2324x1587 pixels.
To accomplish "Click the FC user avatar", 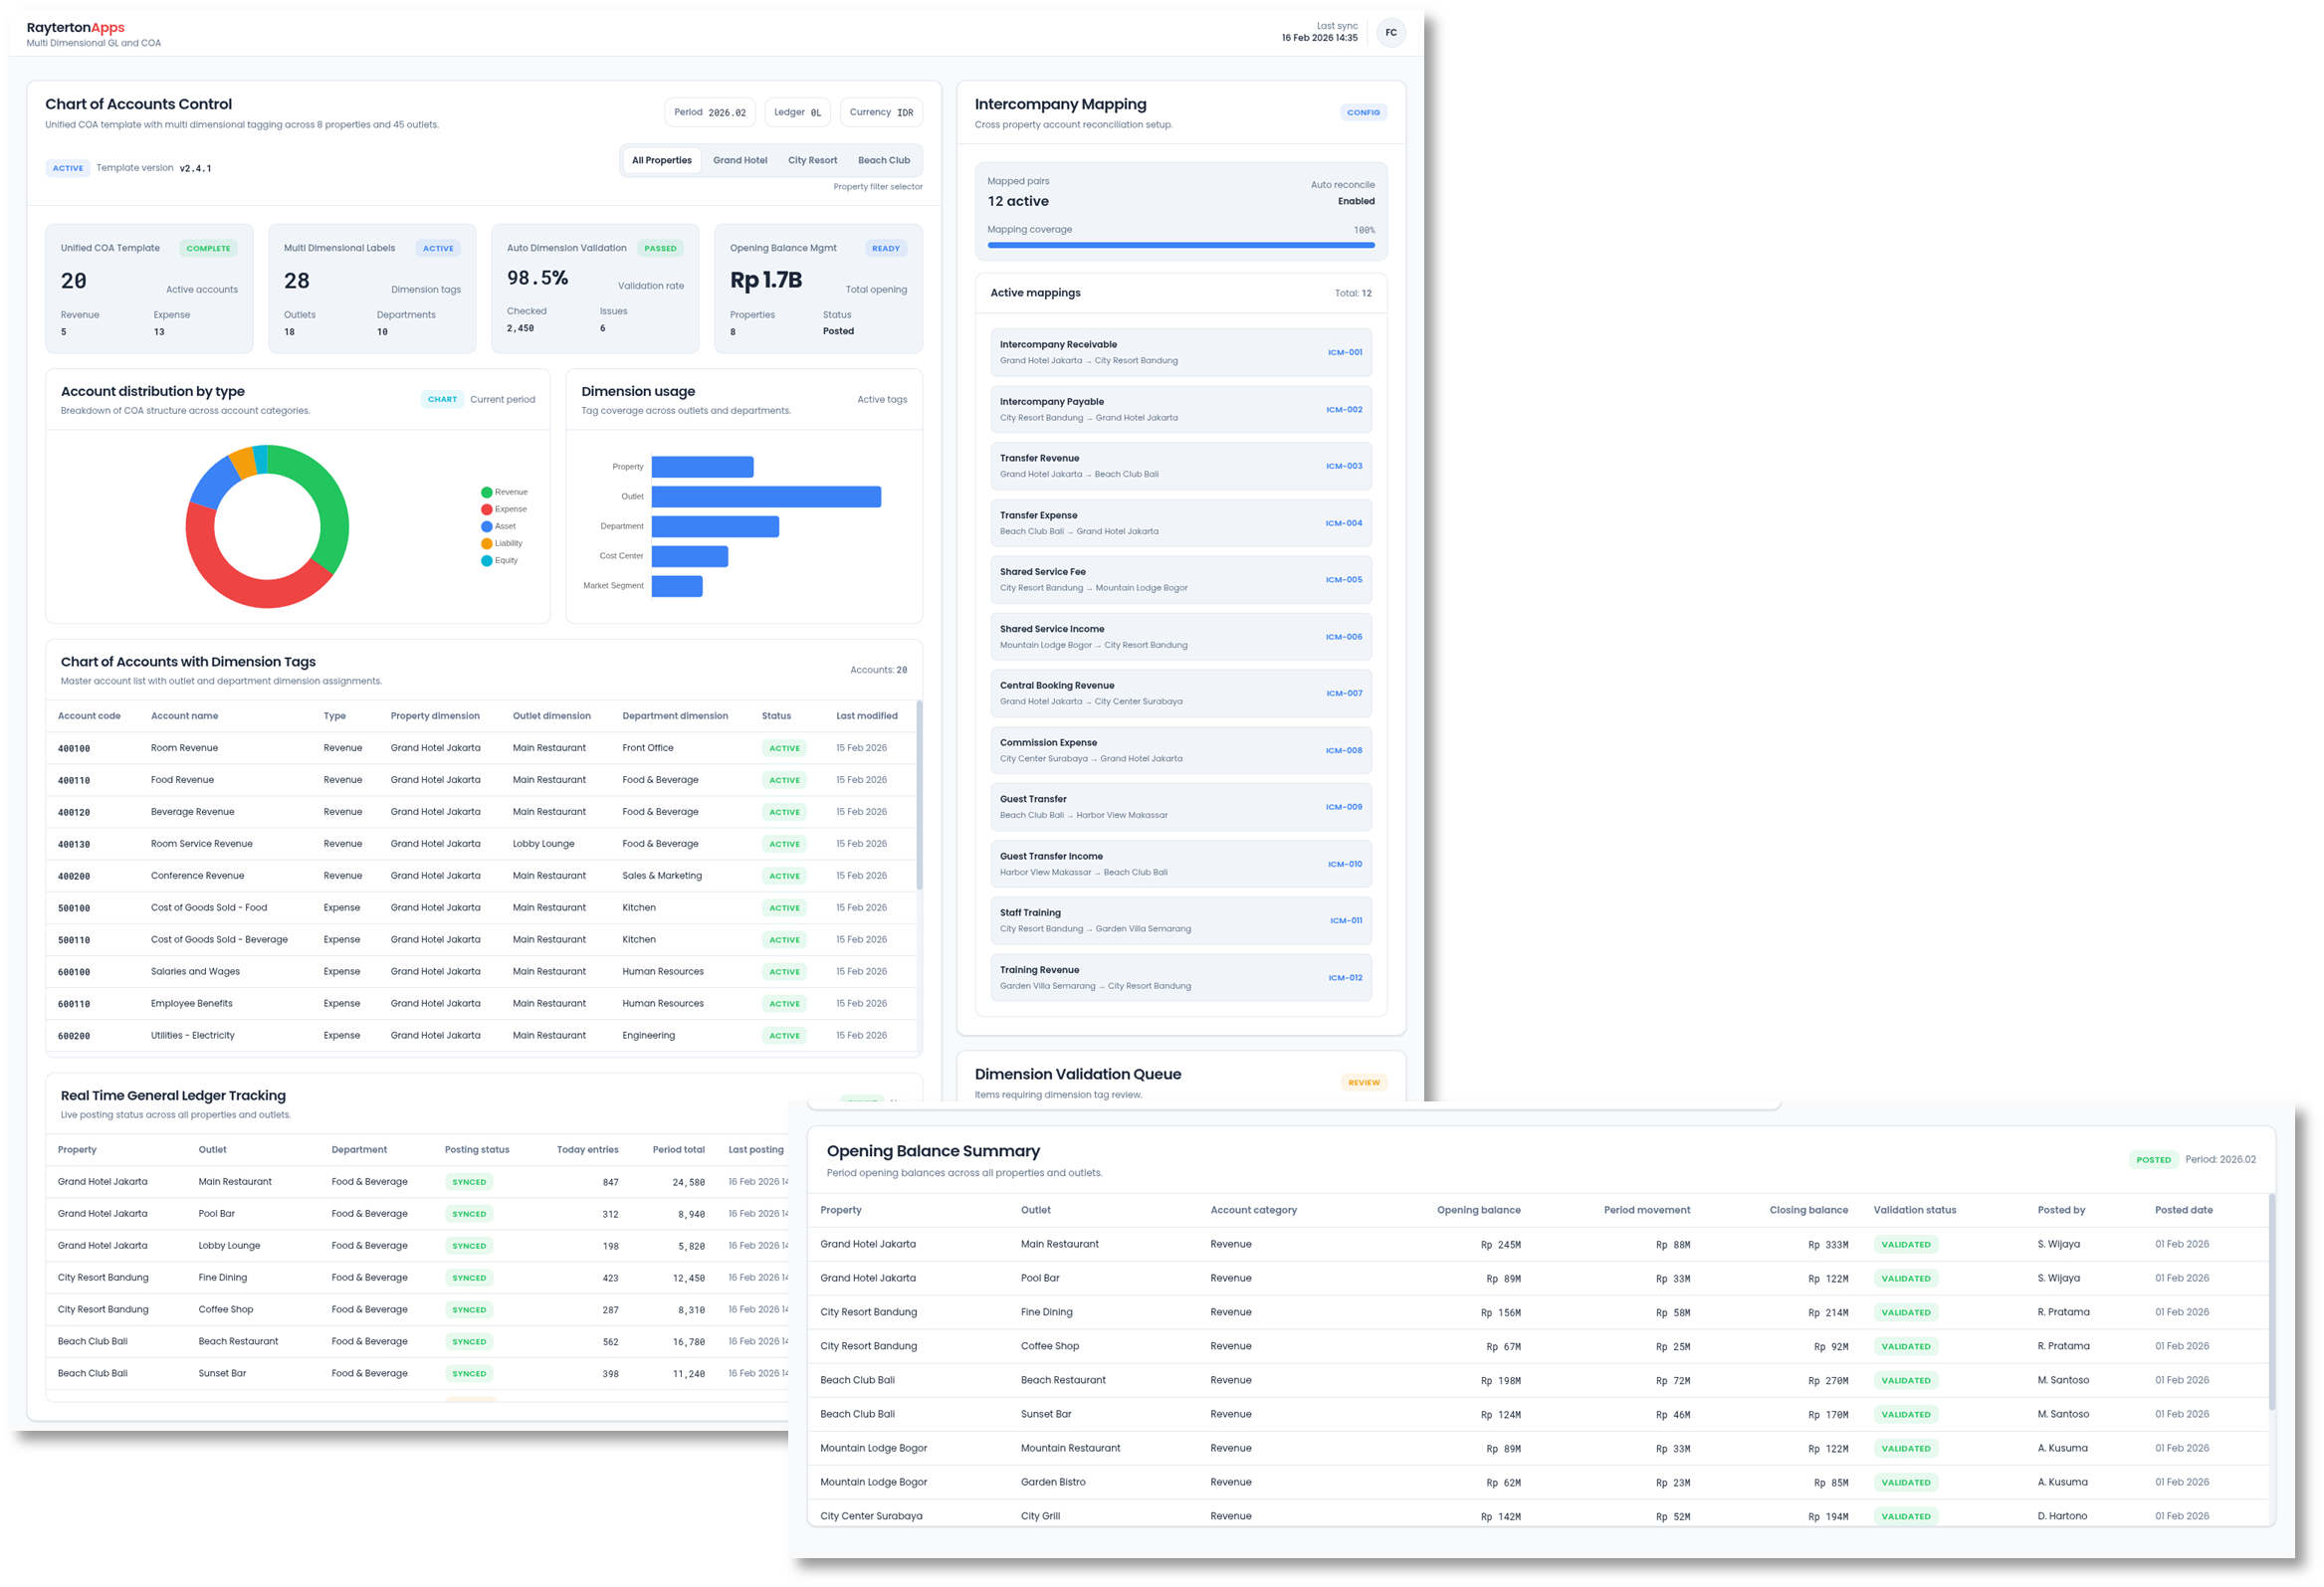I will click(x=1390, y=33).
